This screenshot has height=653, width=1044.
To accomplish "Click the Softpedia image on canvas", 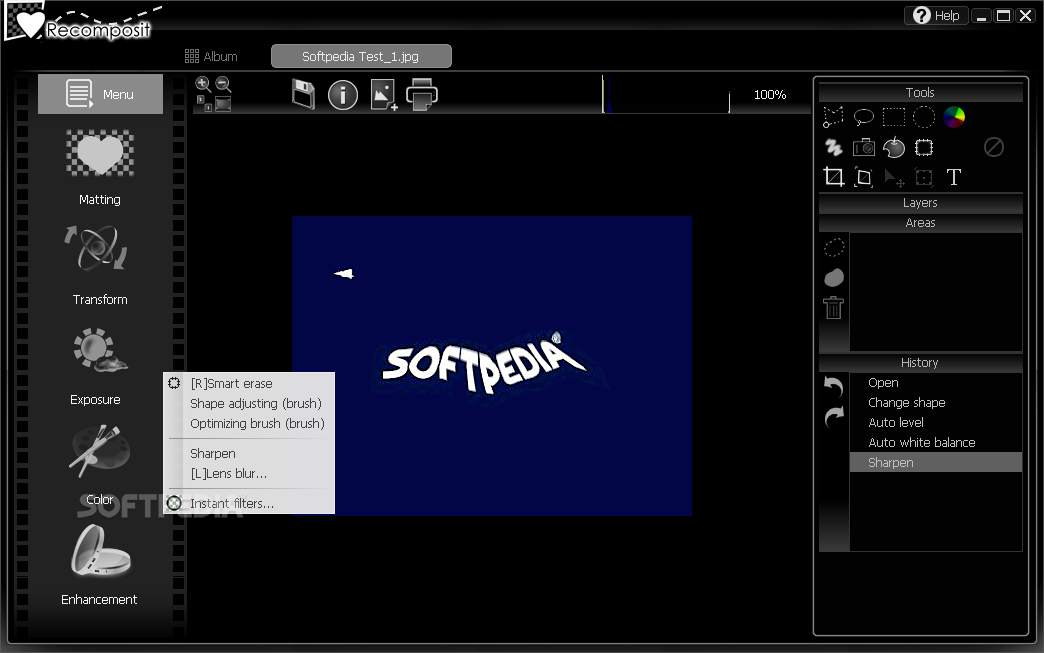I will click(x=492, y=365).
